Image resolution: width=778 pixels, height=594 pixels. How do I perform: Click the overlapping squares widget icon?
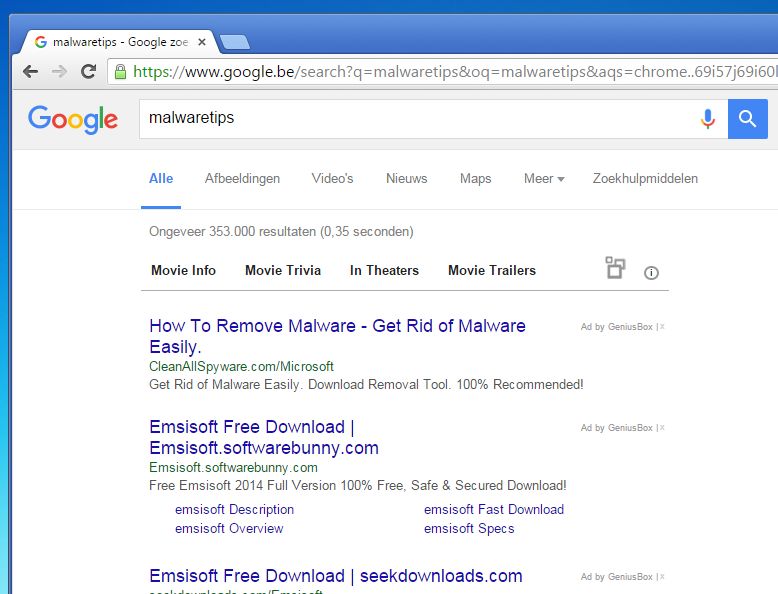coord(615,268)
